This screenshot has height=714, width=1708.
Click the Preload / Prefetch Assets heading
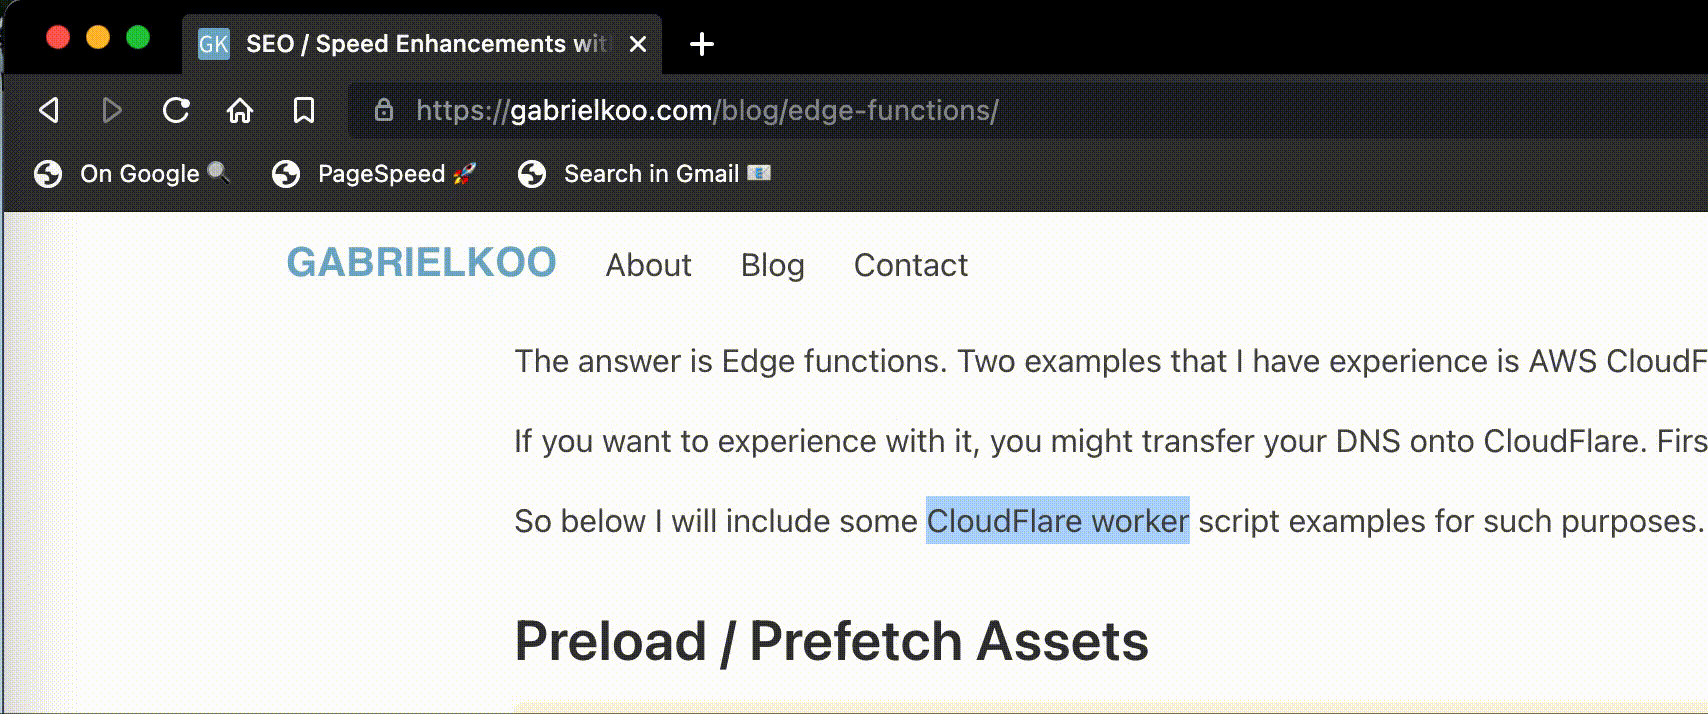coord(831,641)
